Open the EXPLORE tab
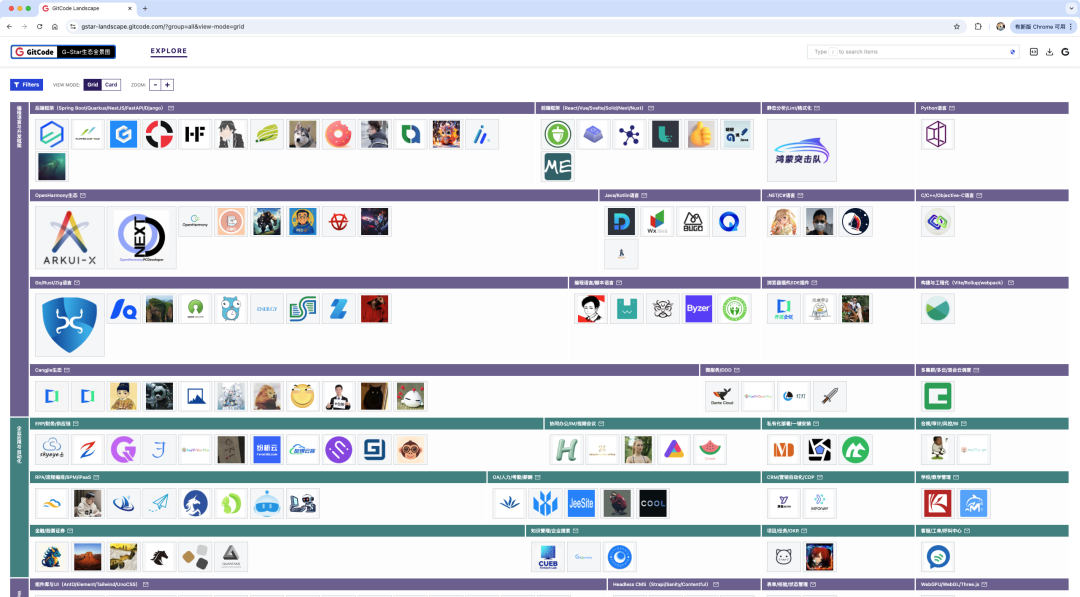The height and width of the screenshot is (597, 1080). pyautogui.click(x=169, y=51)
